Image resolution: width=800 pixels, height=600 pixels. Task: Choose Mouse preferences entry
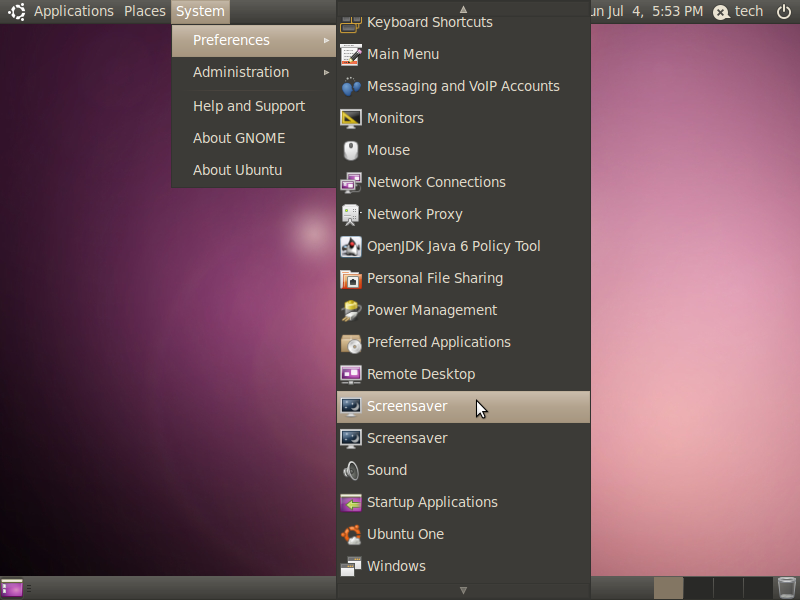463,151
